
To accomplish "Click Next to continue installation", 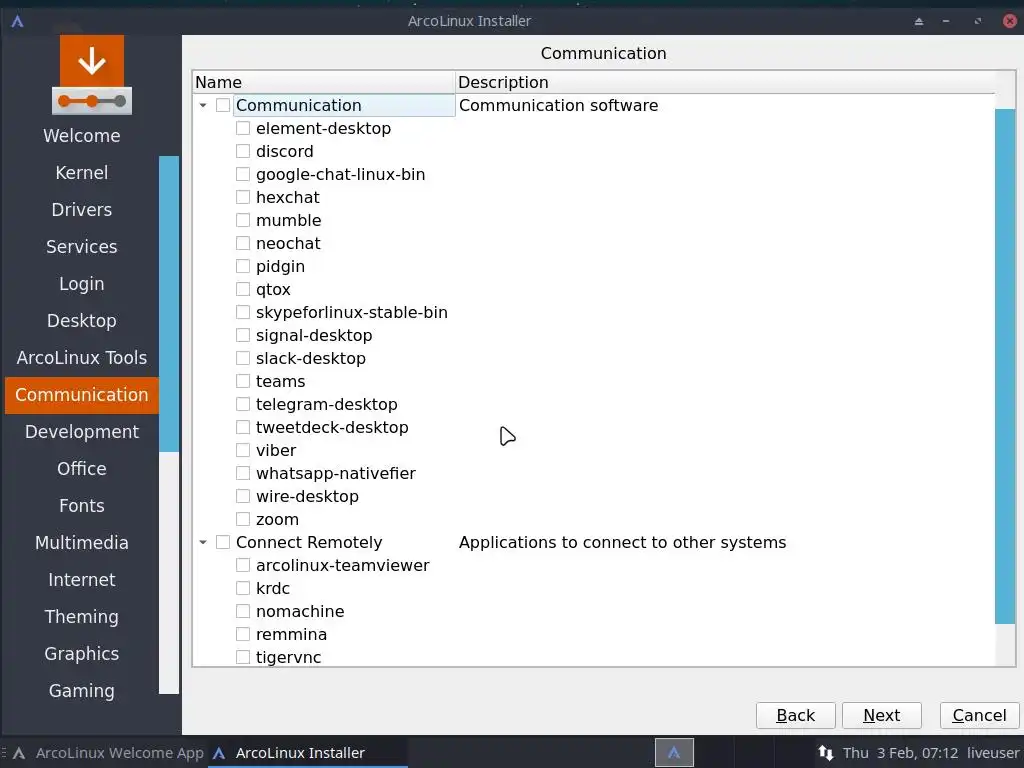I will pos(882,715).
